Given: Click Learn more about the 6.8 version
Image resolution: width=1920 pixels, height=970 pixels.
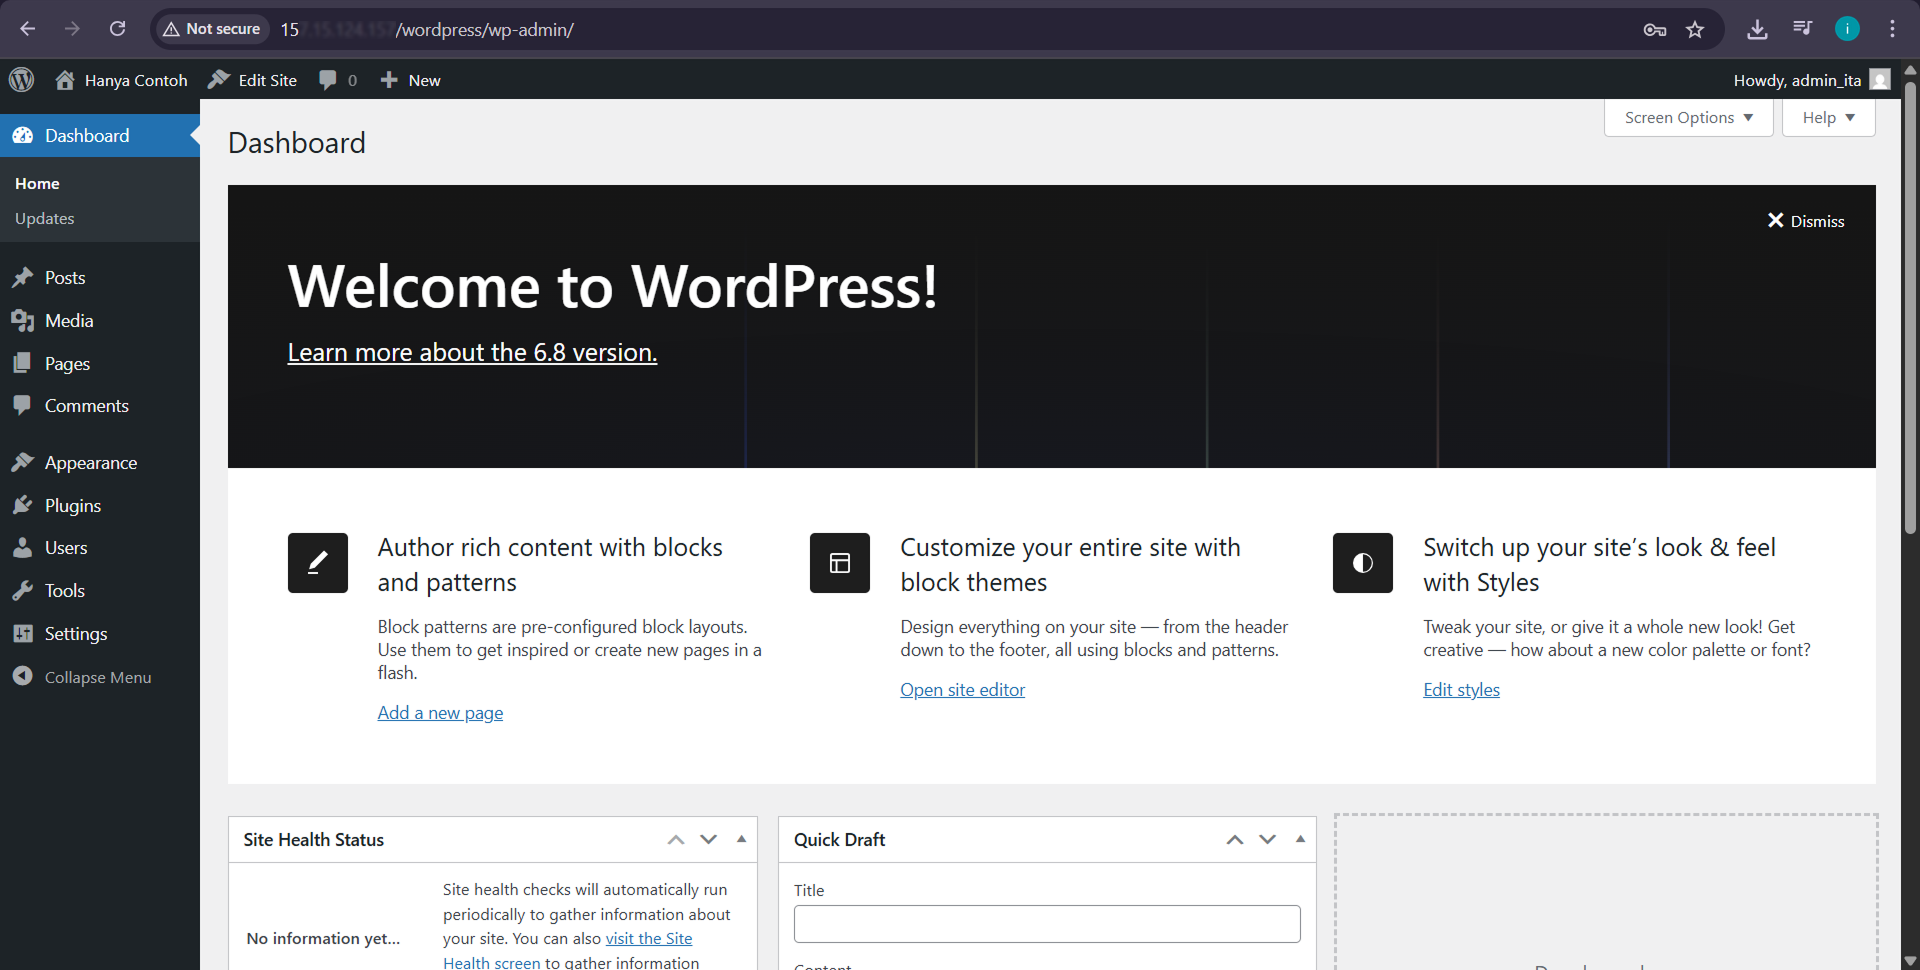Looking at the screenshot, I should point(471,351).
